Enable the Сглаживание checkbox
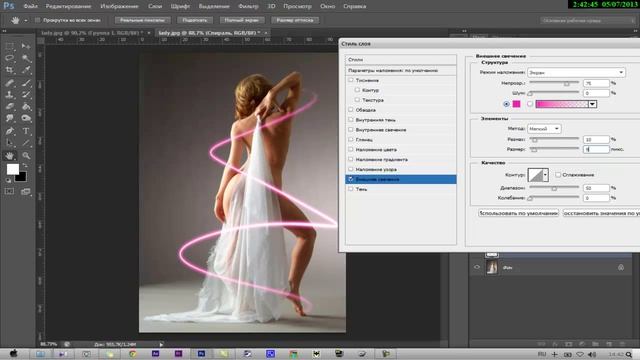The height and width of the screenshot is (360, 640). click(x=558, y=175)
